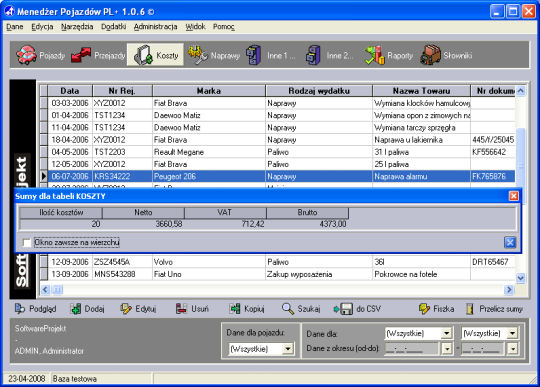Open the Dane menu

tap(14, 27)
